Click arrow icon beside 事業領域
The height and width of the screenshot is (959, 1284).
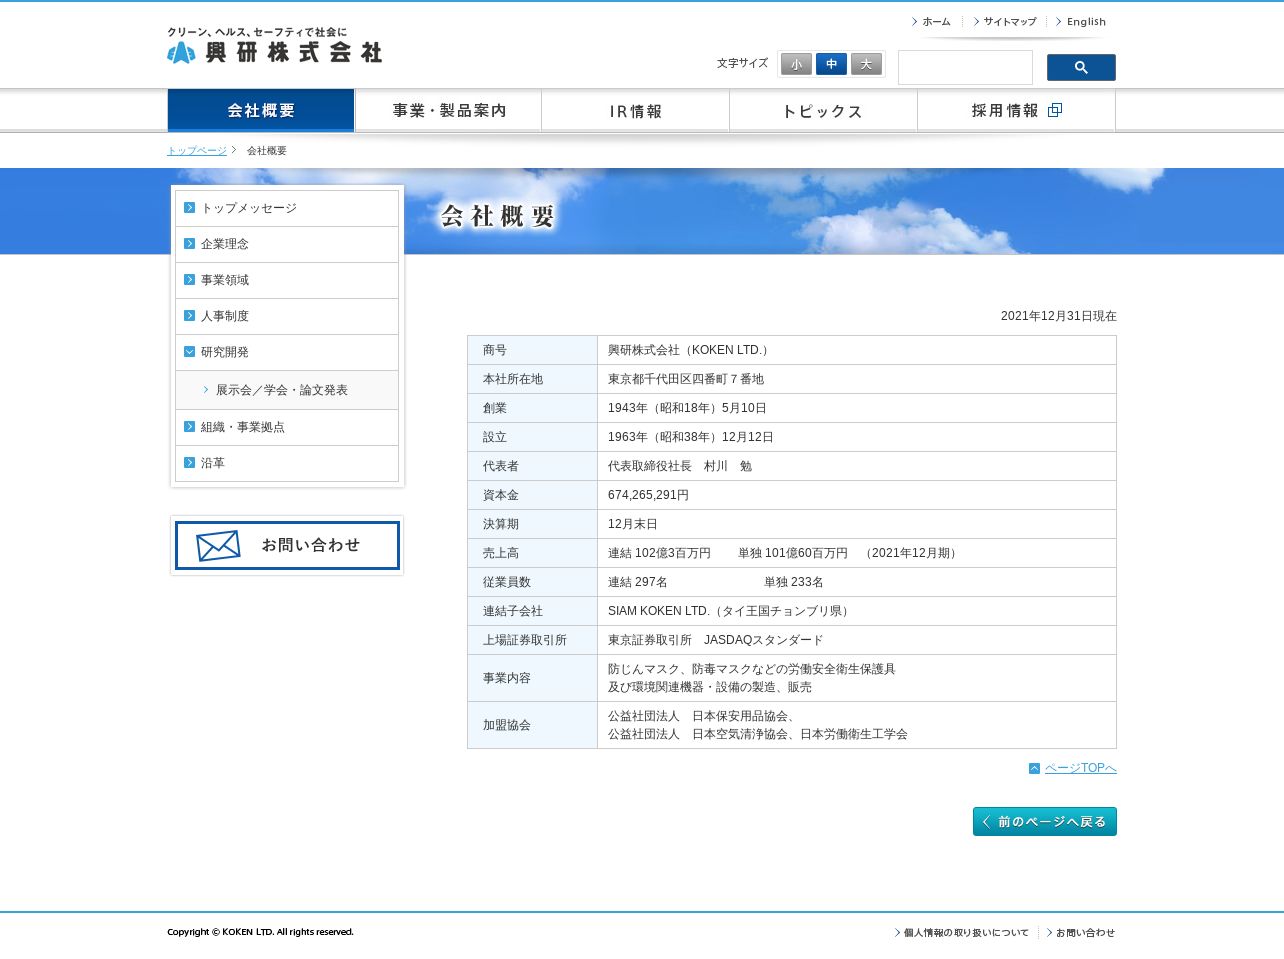point(189,279)
